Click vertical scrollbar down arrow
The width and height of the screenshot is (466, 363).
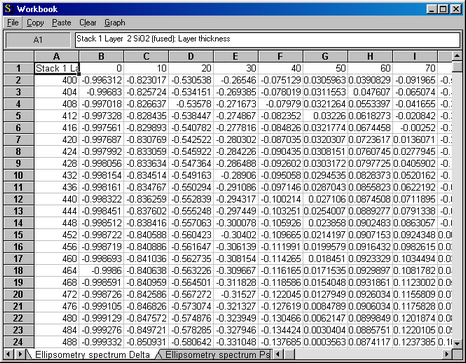pyautogui.click(x=457, y=343)
